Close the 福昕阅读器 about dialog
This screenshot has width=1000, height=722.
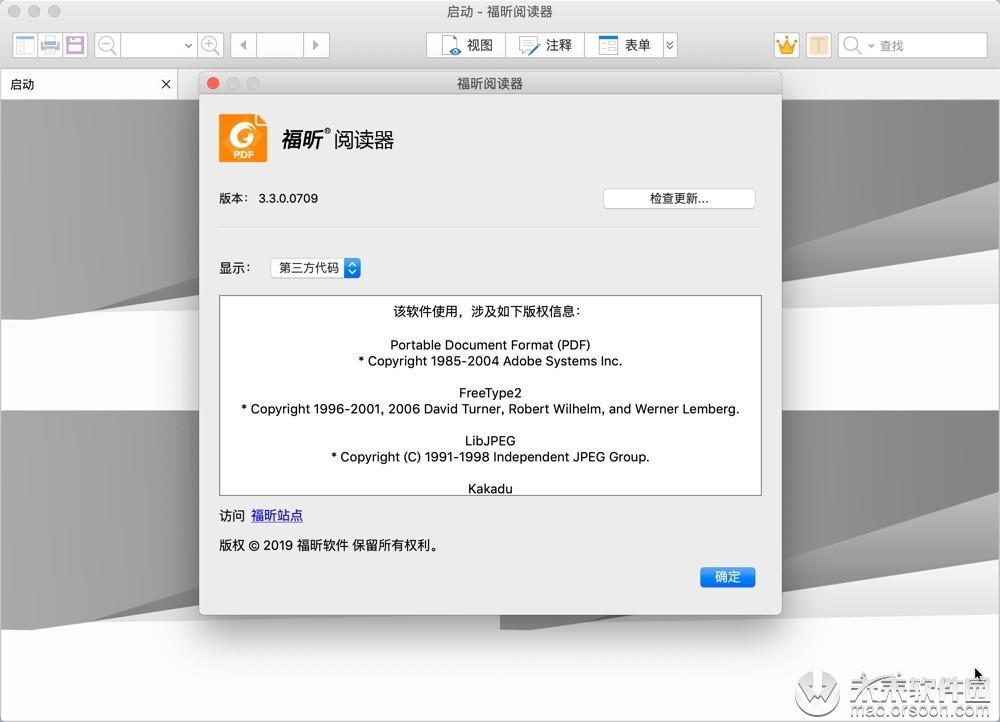[x=214, y=84]
